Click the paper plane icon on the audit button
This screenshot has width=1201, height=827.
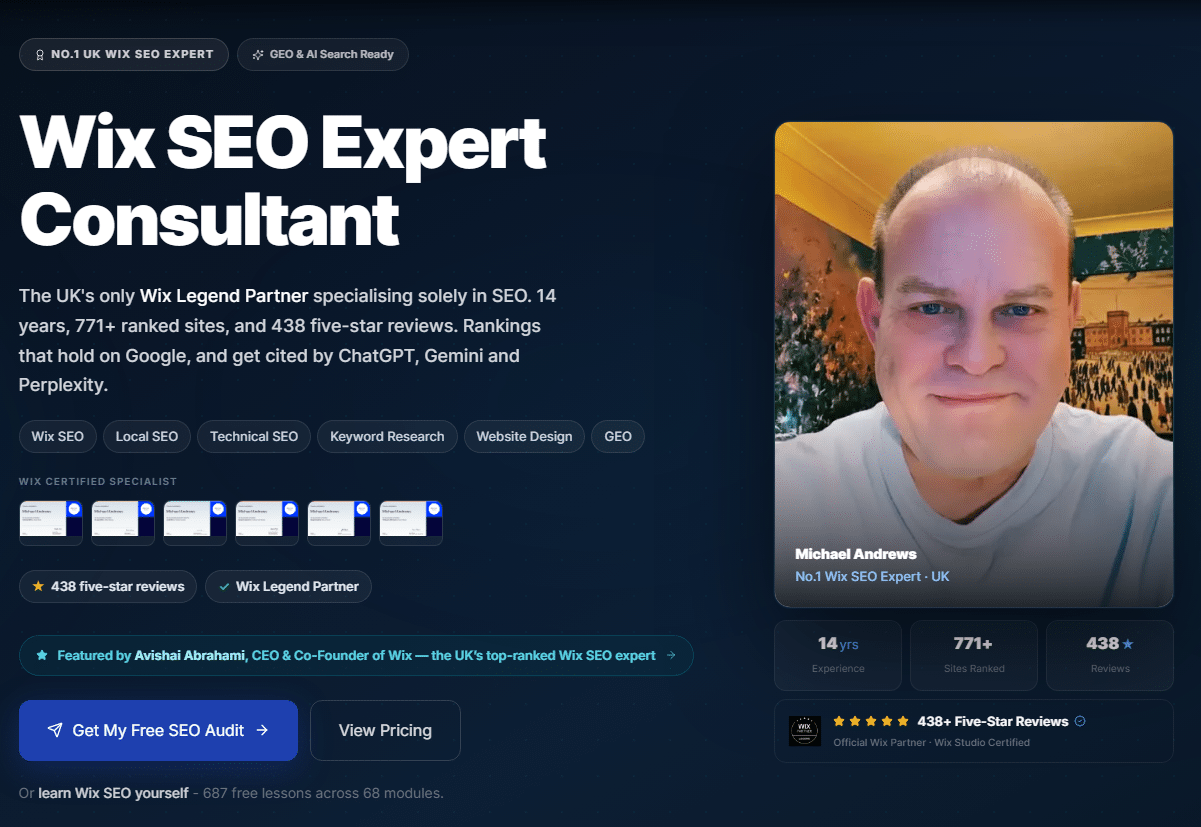(55, 731)
